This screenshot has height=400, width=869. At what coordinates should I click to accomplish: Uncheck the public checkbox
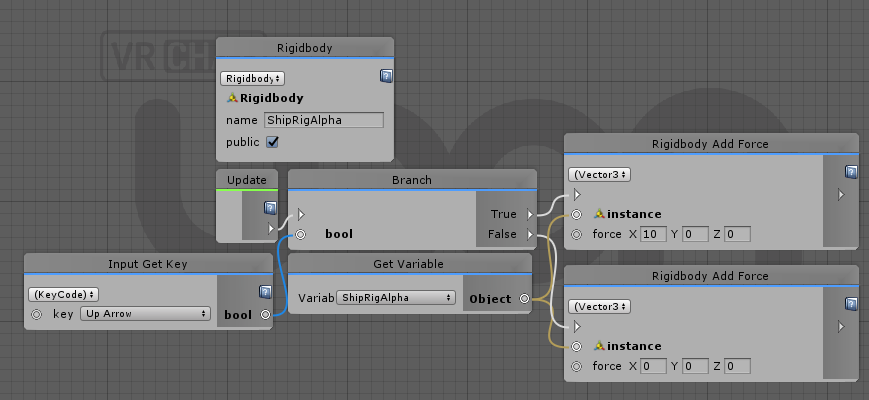click(272, 142)
